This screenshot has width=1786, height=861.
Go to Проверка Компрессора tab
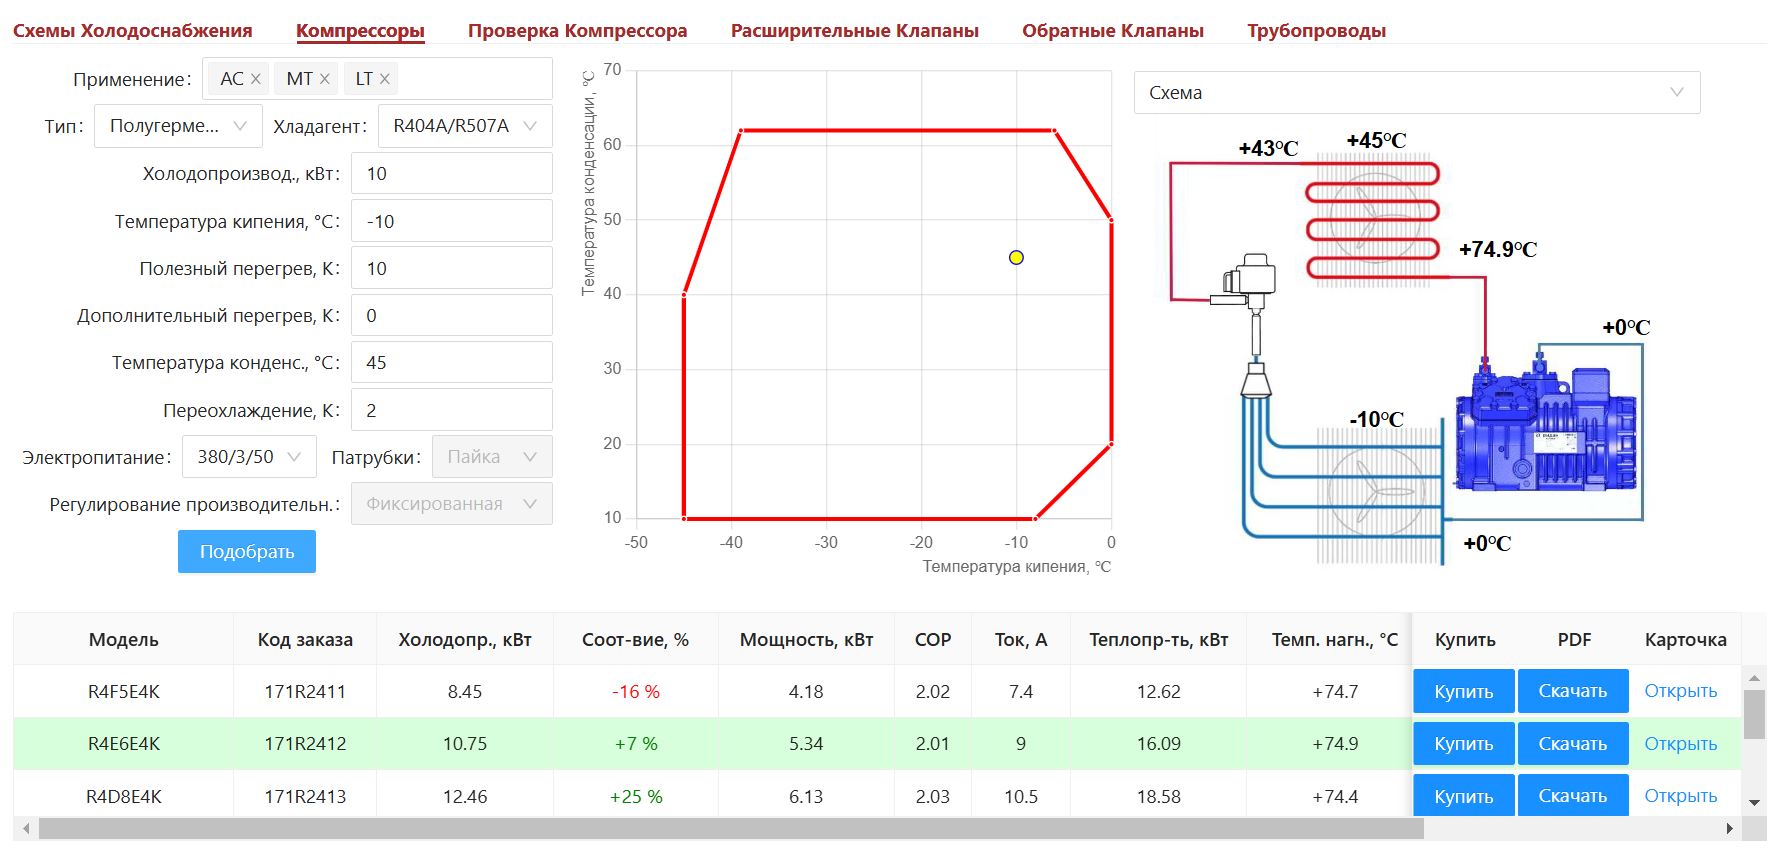pyautogui.click(x=578, y=31)
